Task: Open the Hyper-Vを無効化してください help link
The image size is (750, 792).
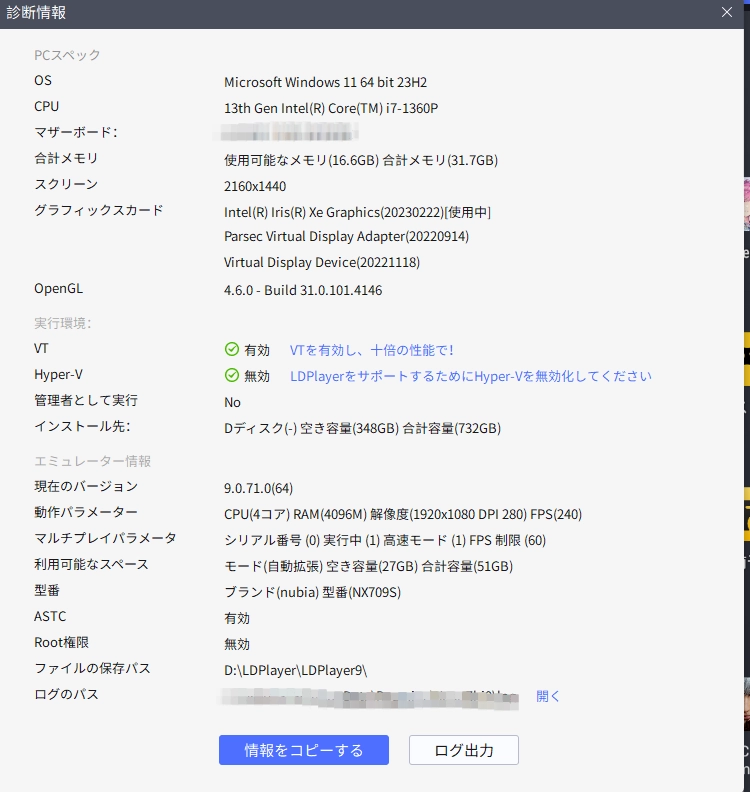Action: click(470, 376)
